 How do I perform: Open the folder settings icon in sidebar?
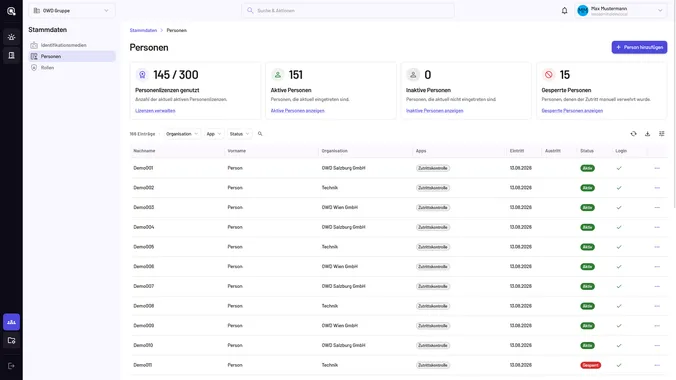11,340
